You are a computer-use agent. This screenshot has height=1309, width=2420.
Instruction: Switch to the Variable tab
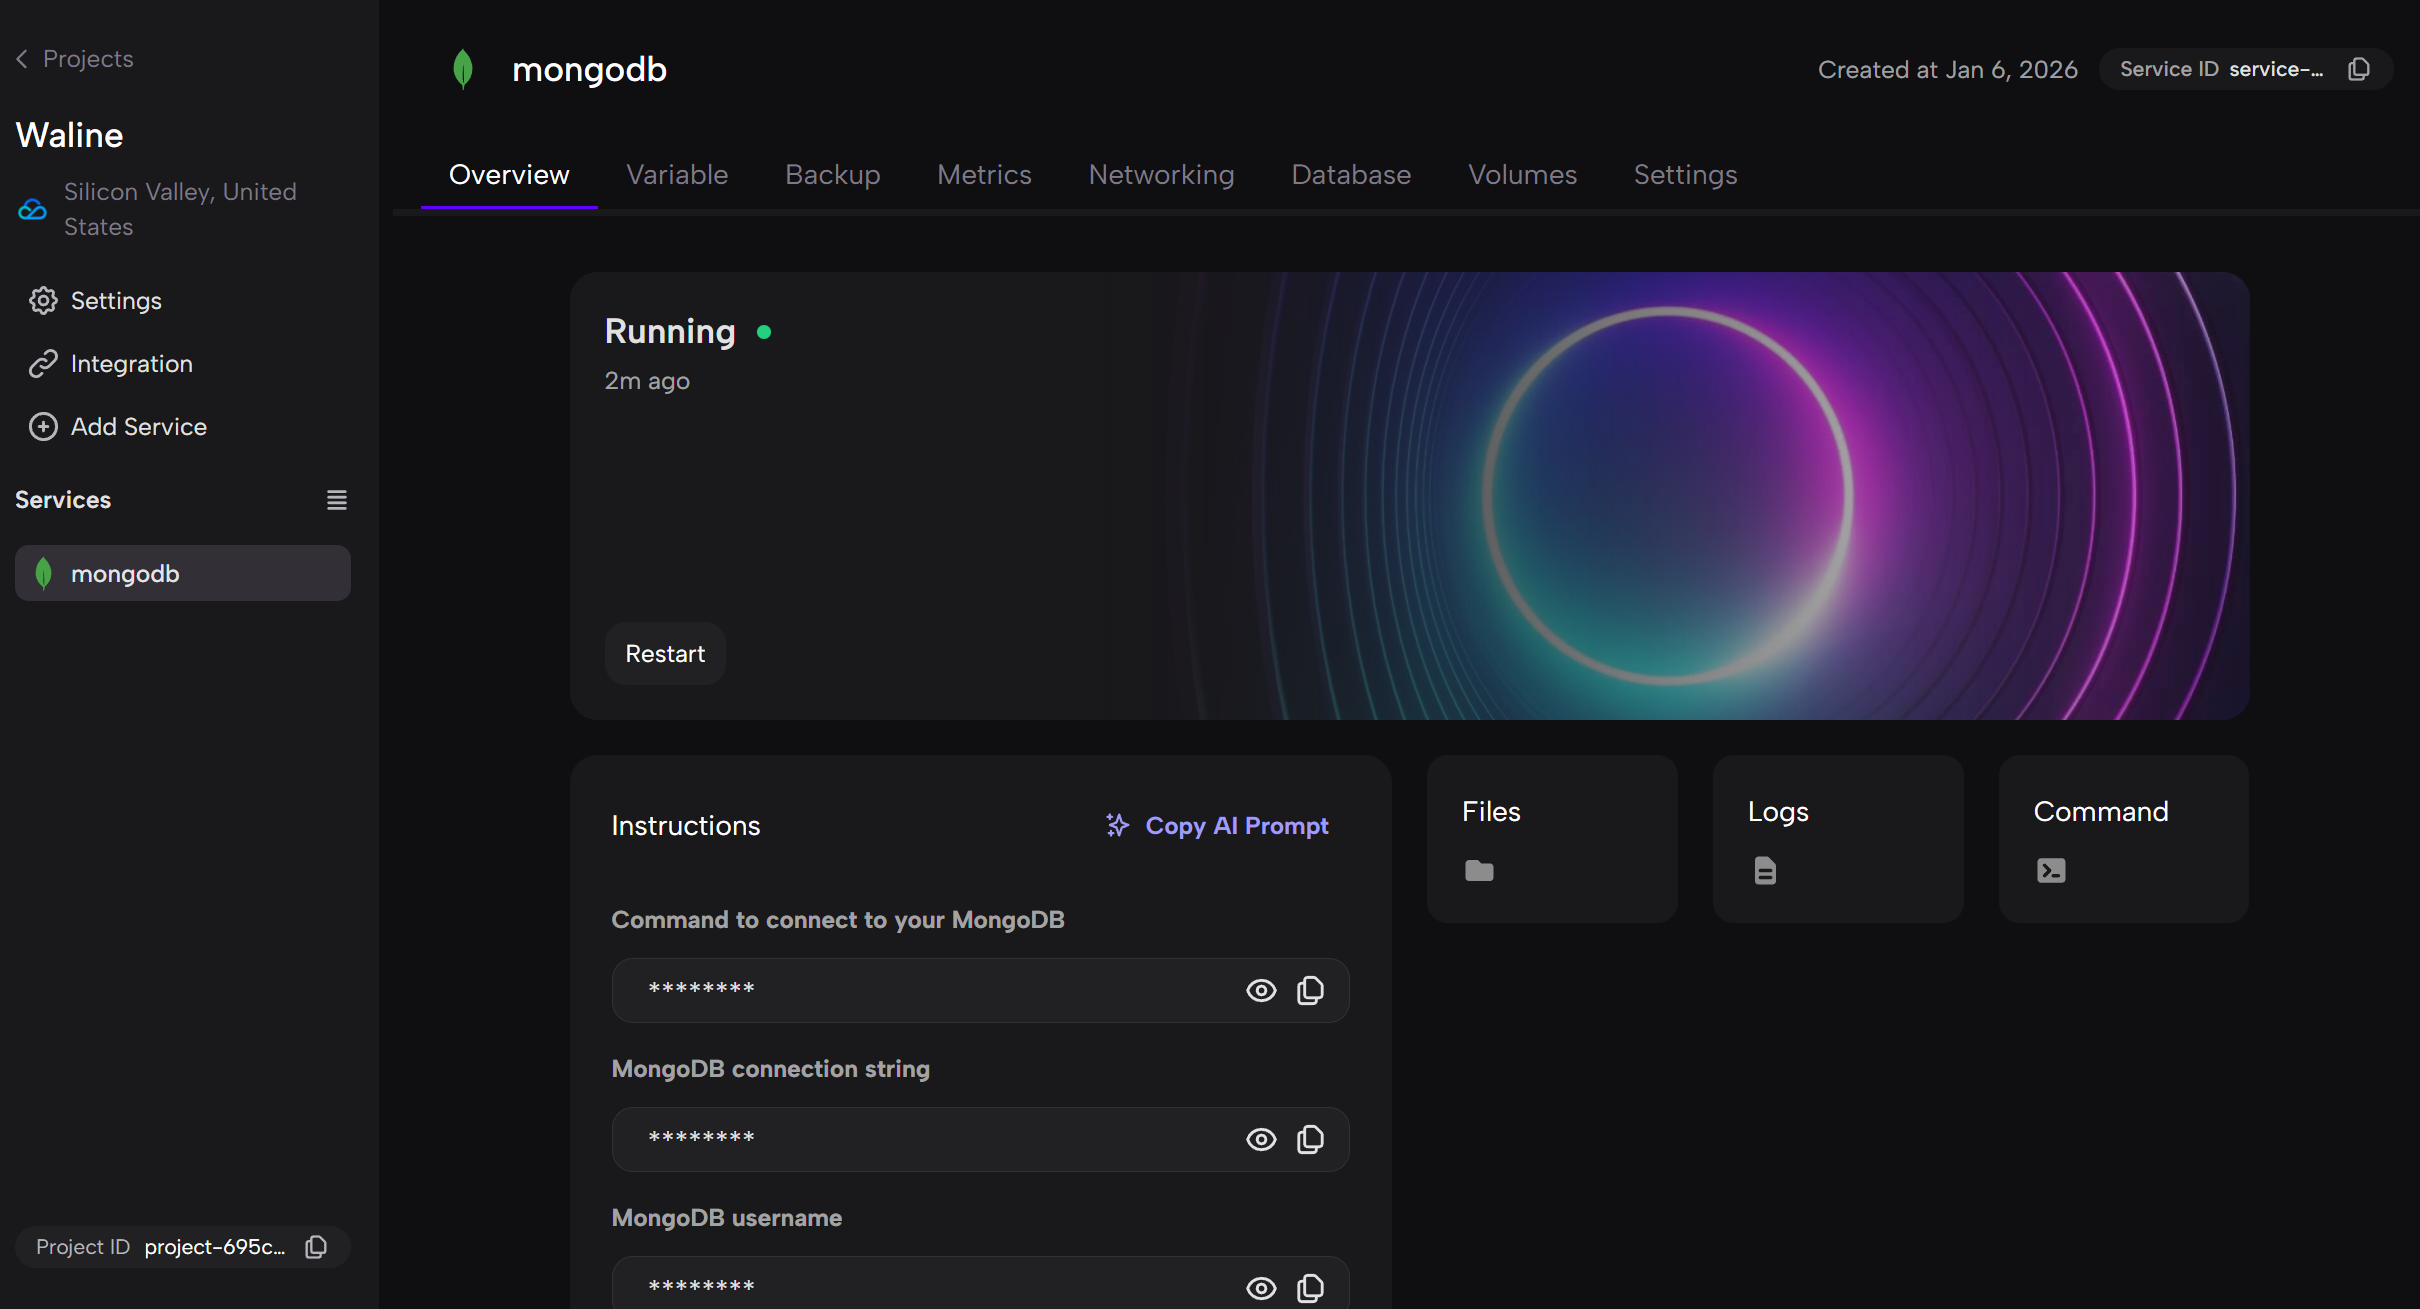pos(677,175)
